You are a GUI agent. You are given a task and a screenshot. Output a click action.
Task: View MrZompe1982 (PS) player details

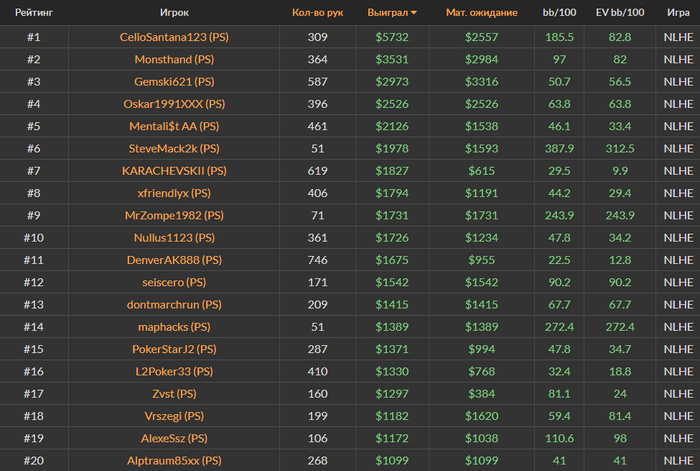[174, 215]
